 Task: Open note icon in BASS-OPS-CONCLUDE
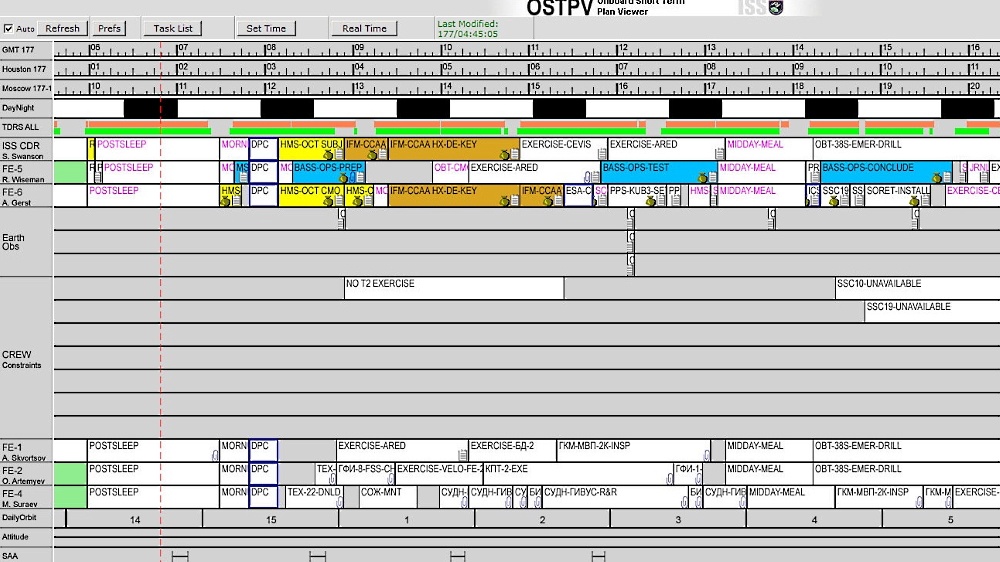947,177
